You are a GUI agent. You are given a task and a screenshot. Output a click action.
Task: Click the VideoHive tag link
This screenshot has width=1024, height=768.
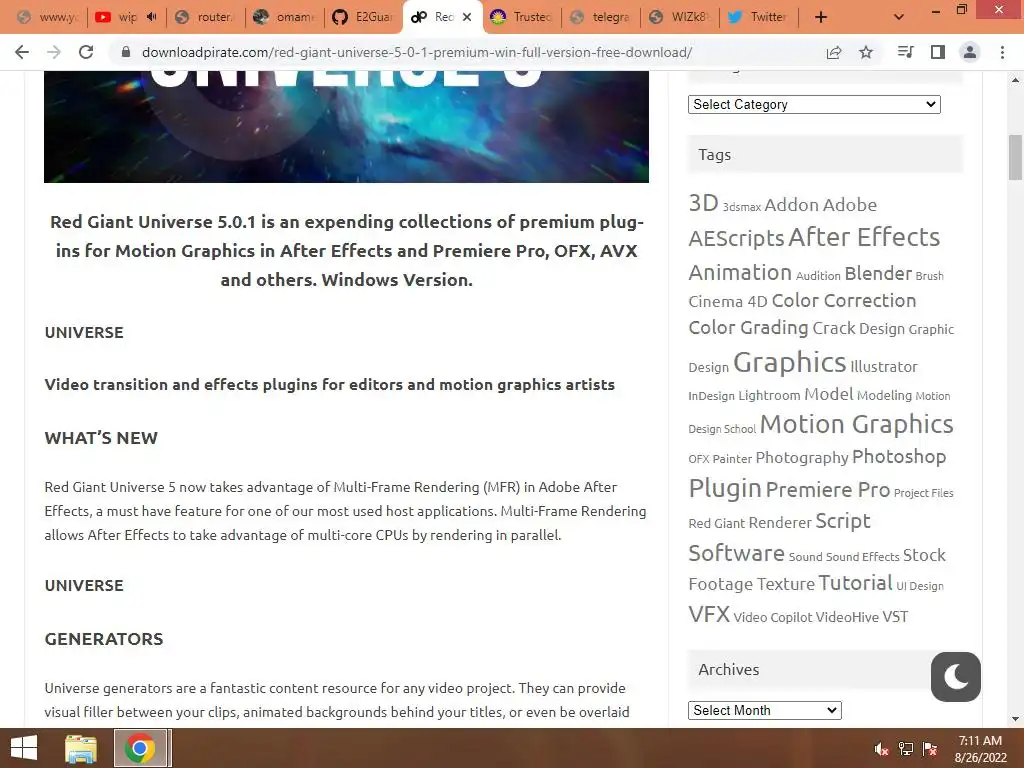point(847,616)
